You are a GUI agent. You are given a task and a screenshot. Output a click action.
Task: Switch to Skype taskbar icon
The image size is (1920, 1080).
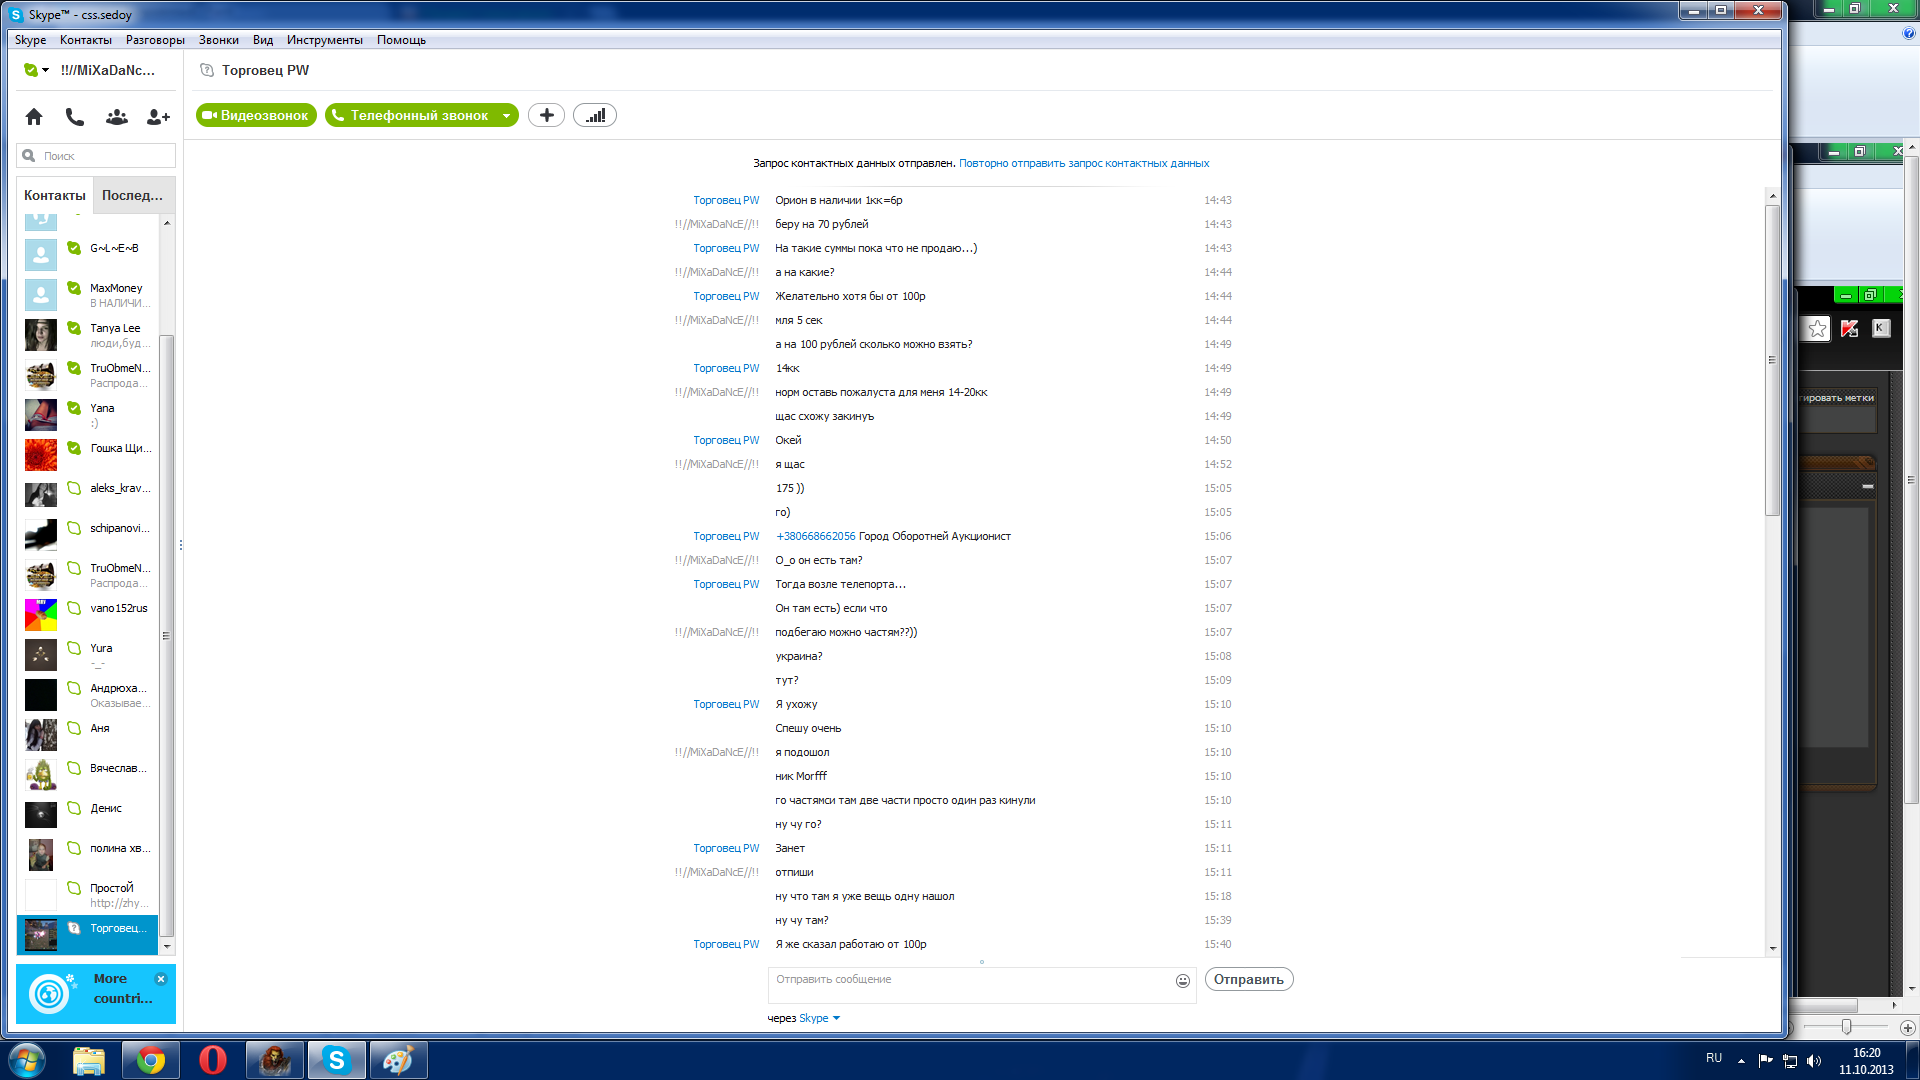336,1060
